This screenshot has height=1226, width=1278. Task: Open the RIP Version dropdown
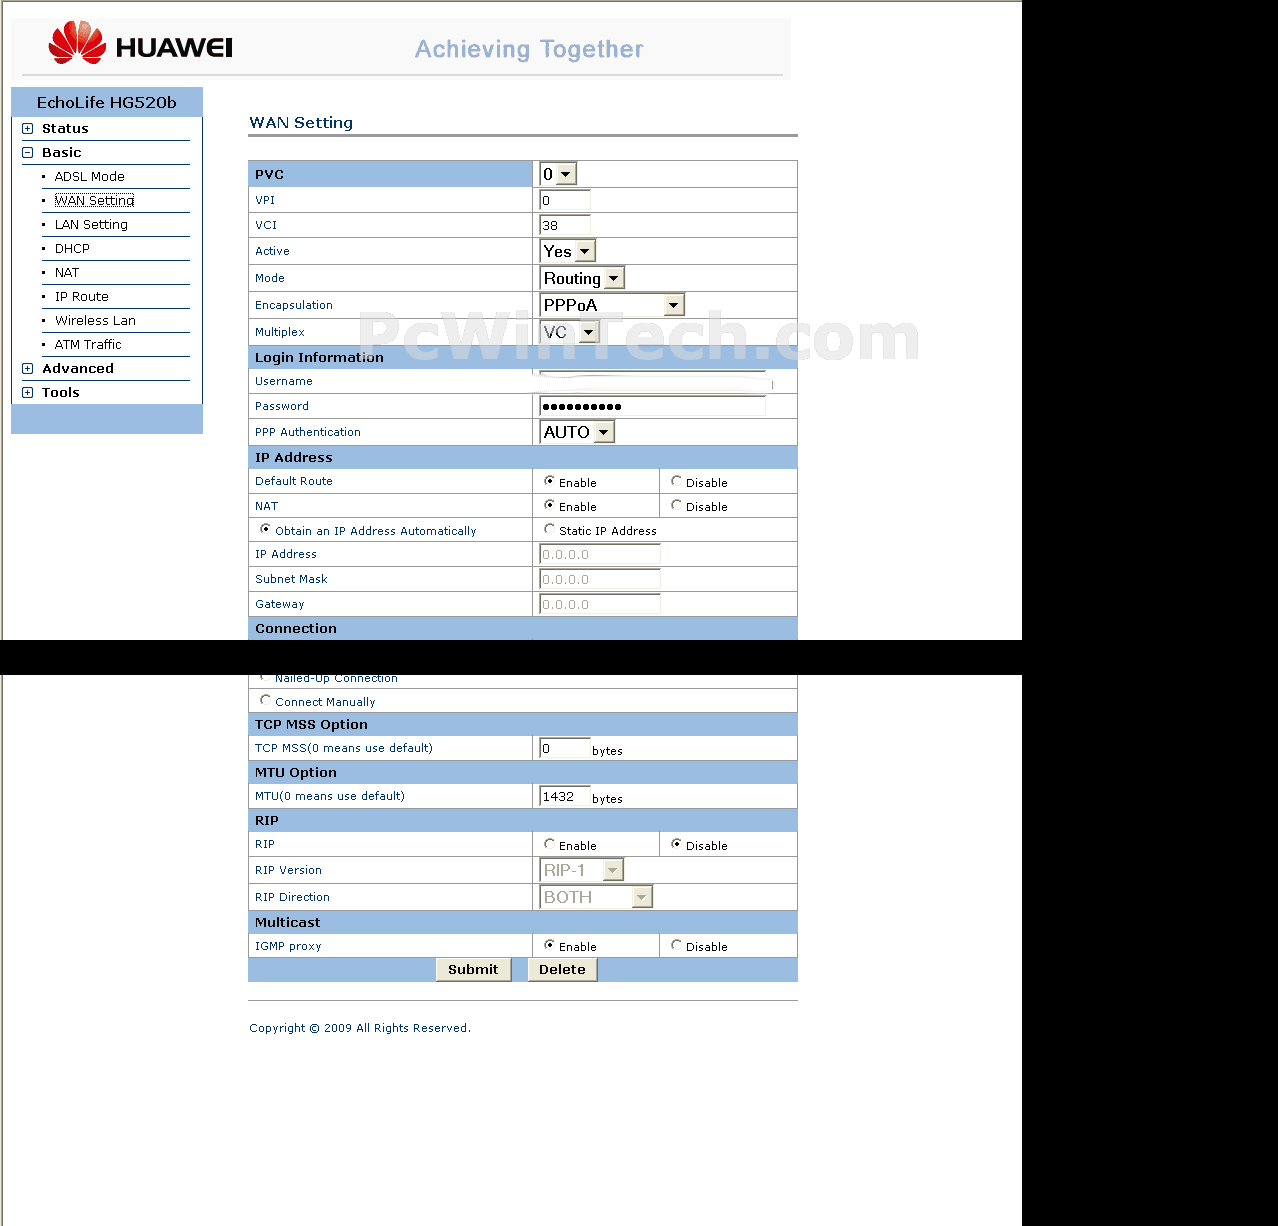(x=582, y=870)
